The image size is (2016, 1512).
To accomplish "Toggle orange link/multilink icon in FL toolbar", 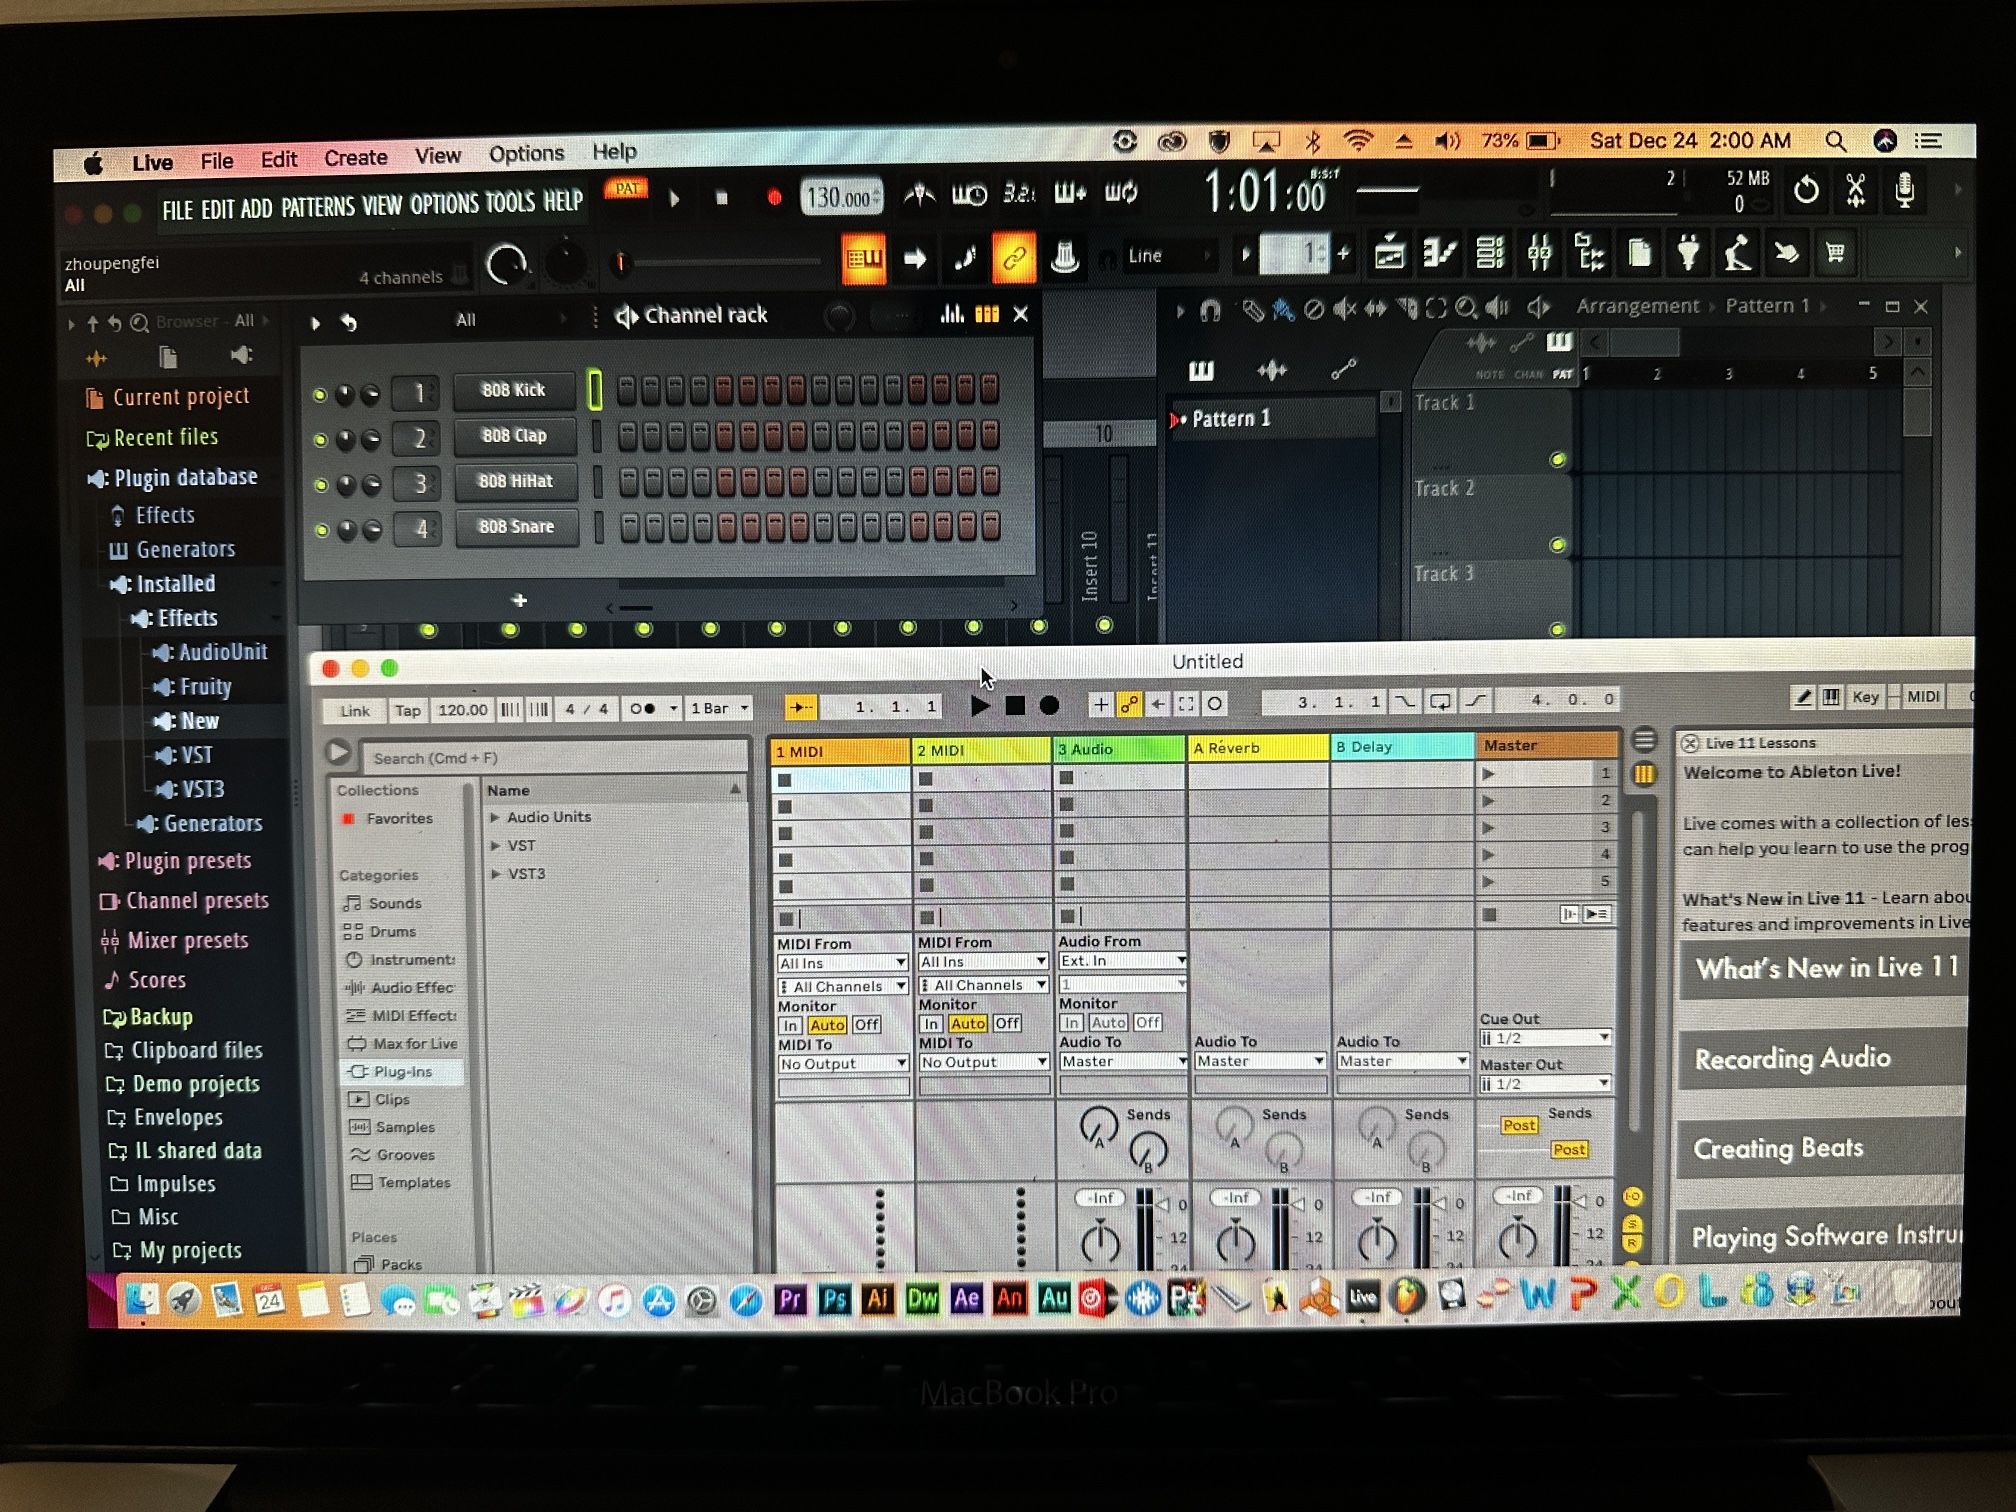I will point(1013,257).
